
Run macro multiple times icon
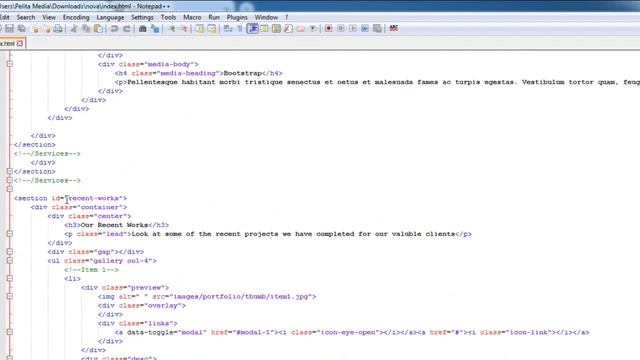[365, 29]
